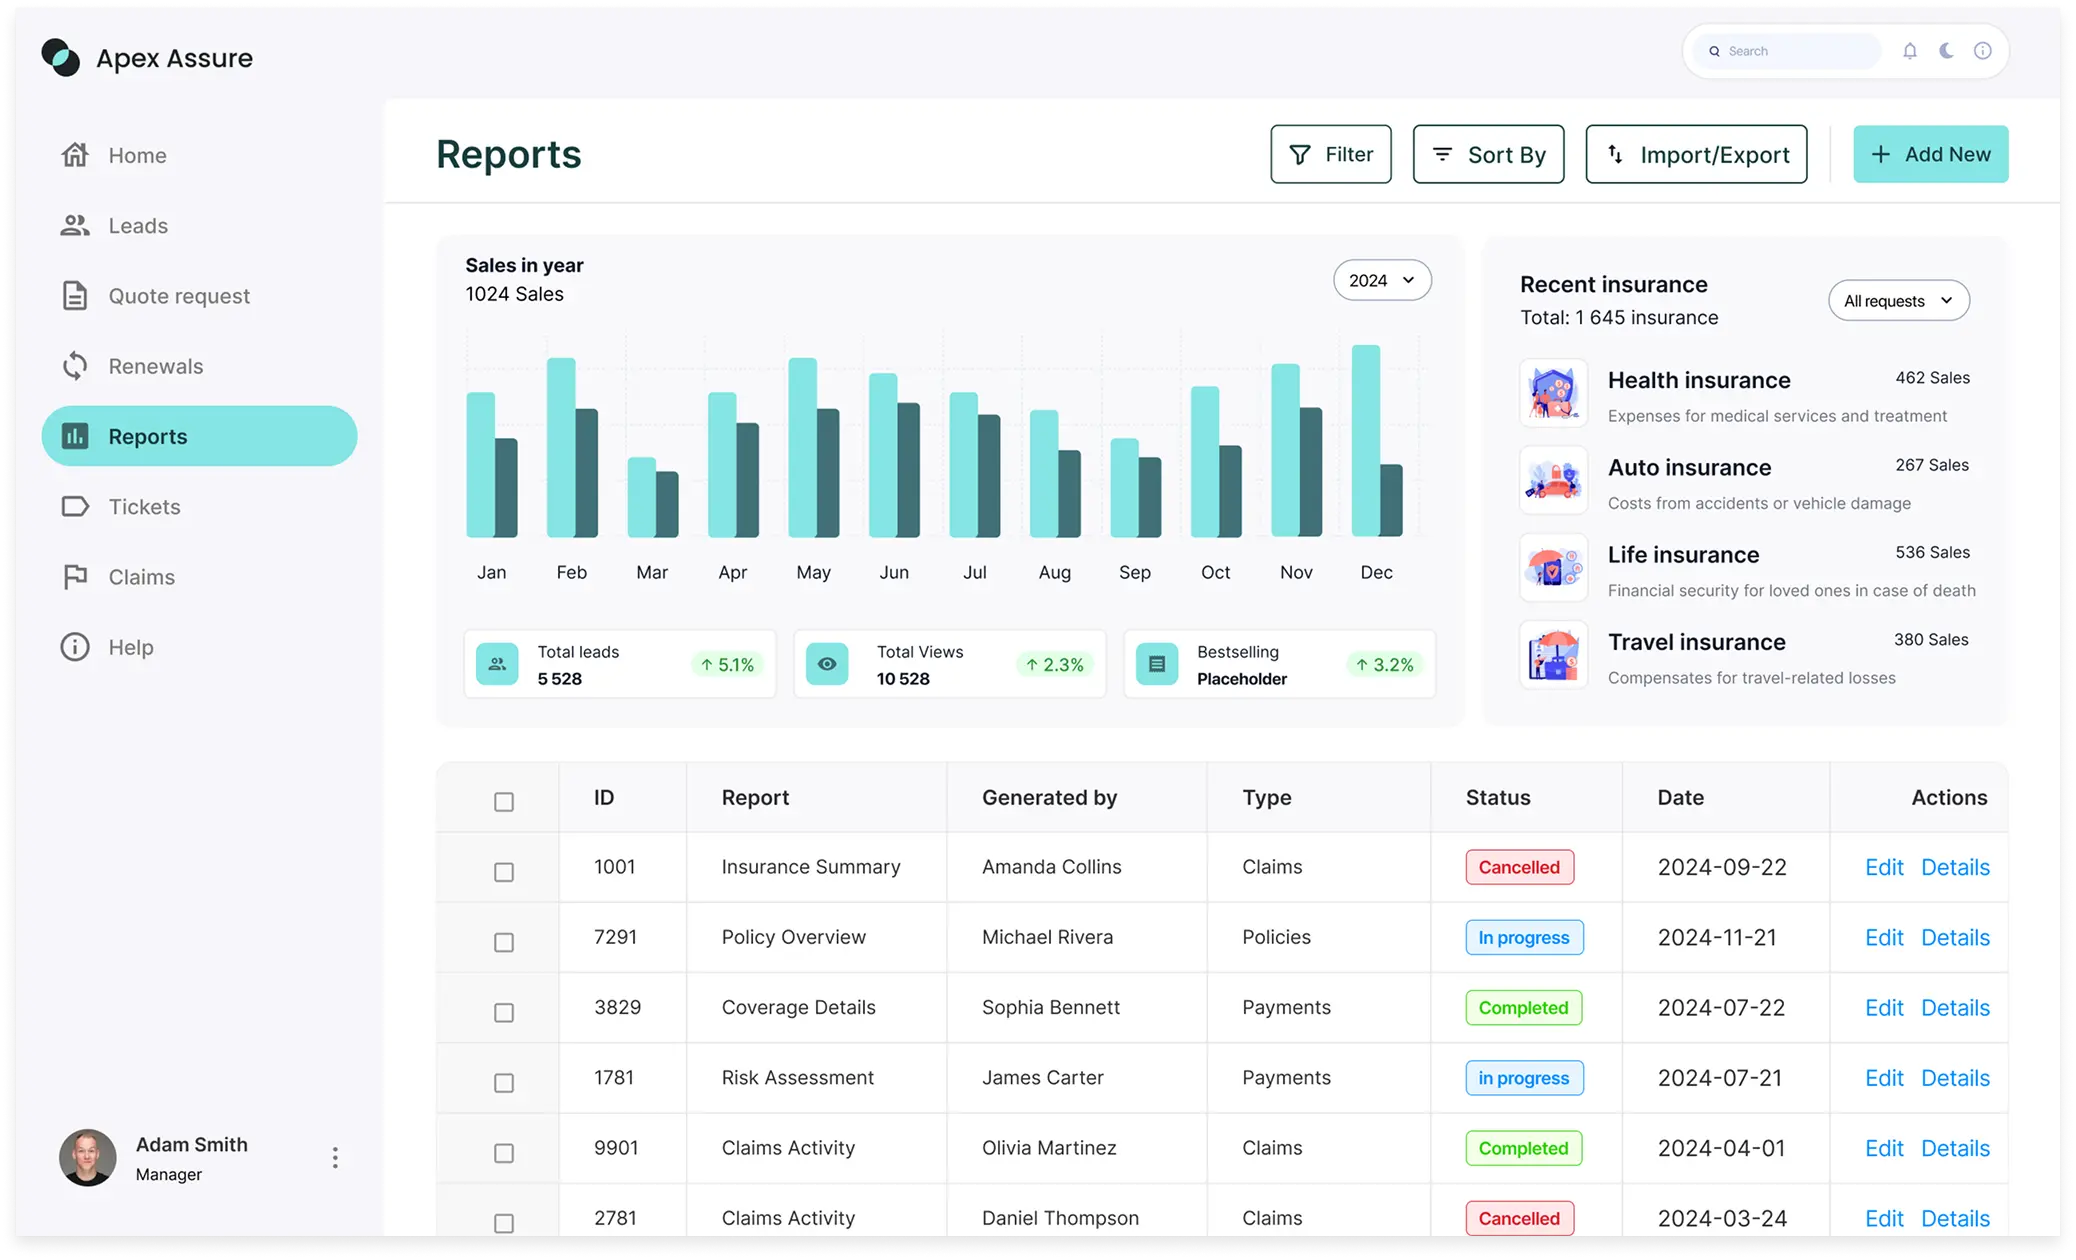Open Details for Risk Assessment report
Screen dimensions: 2076x1260
pyautogui.click(x=1955, y=1077)
